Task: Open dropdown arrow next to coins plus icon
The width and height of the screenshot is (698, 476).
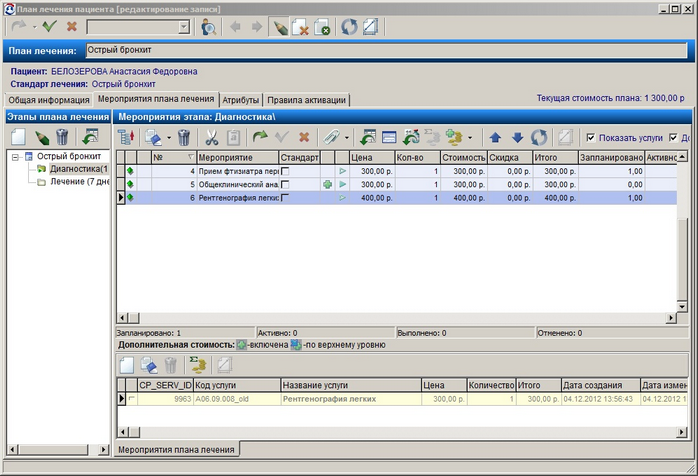Action: (470, 138)
